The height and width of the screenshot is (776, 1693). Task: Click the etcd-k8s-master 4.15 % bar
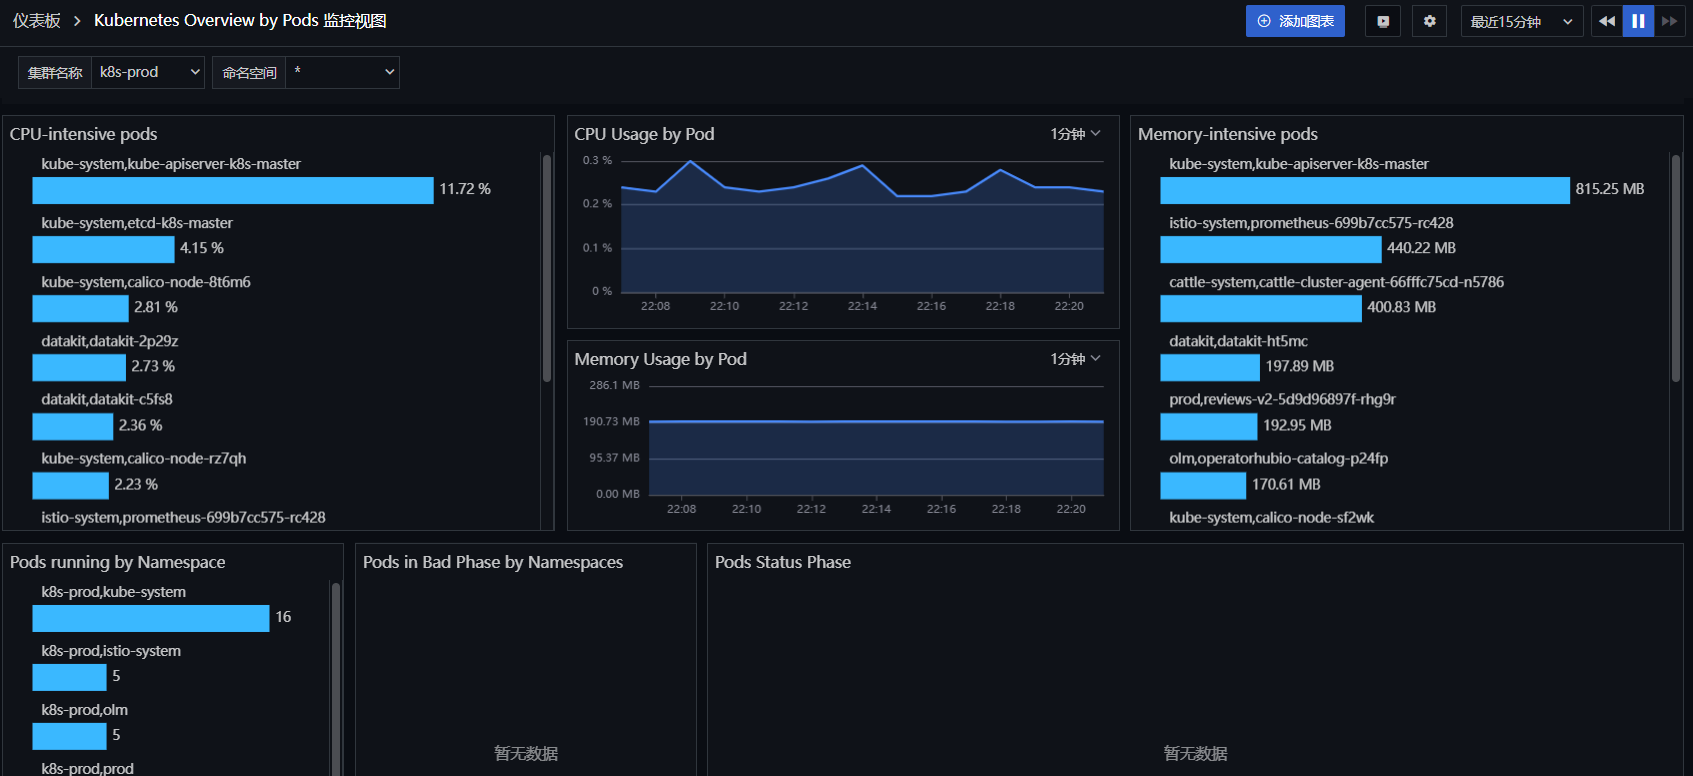click(x=103, y=249)
